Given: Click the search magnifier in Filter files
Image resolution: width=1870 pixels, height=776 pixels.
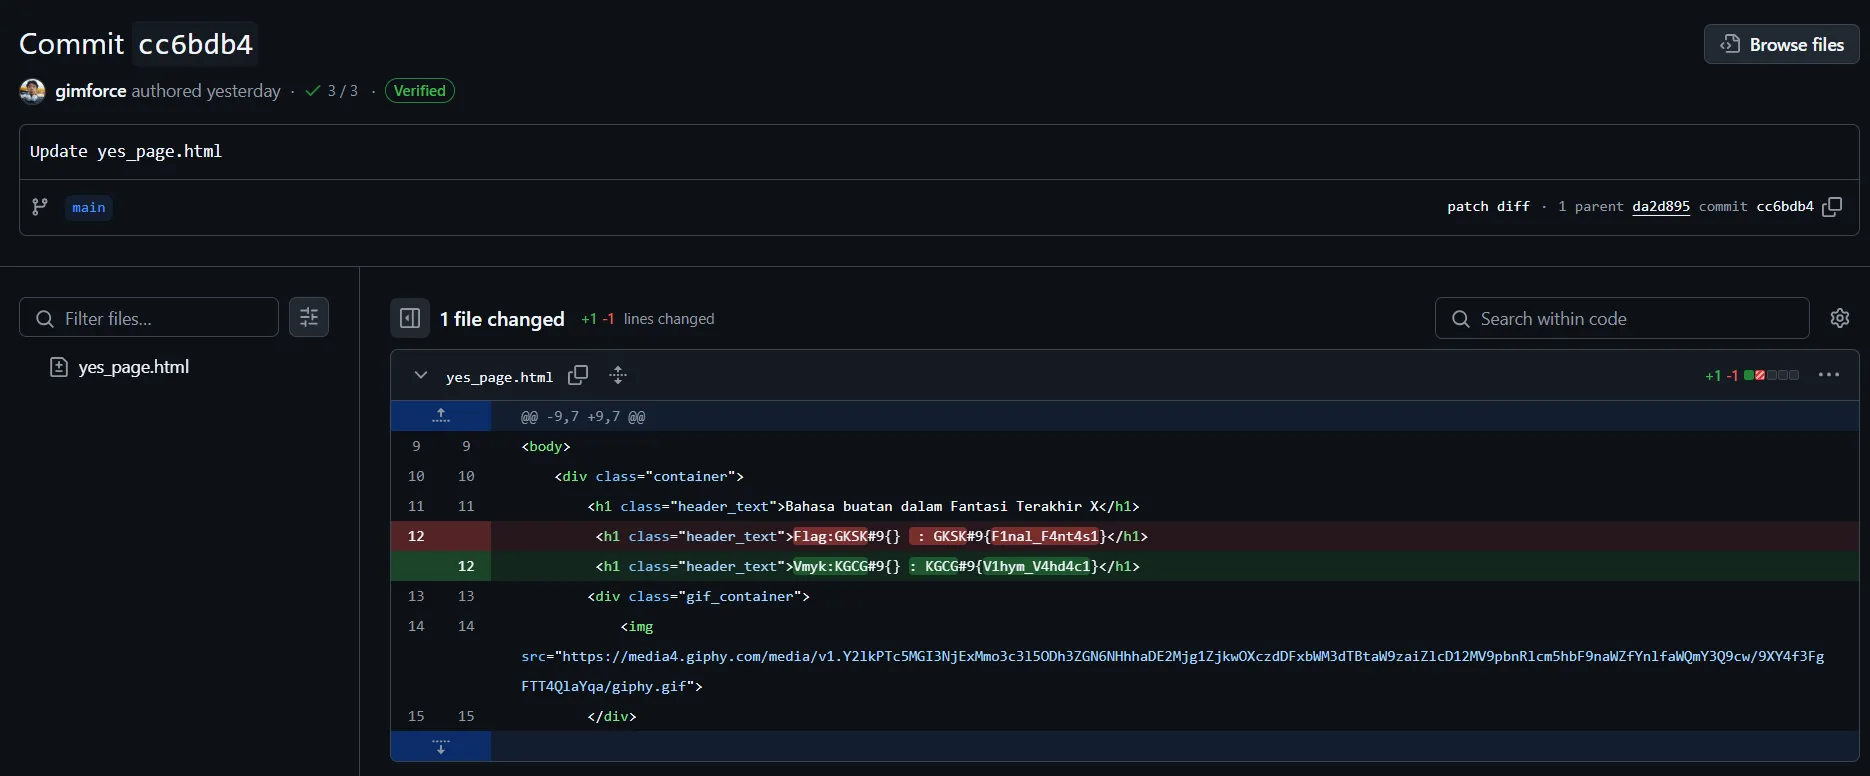Looking at the screenshot, I should click(x=44, y=318).
